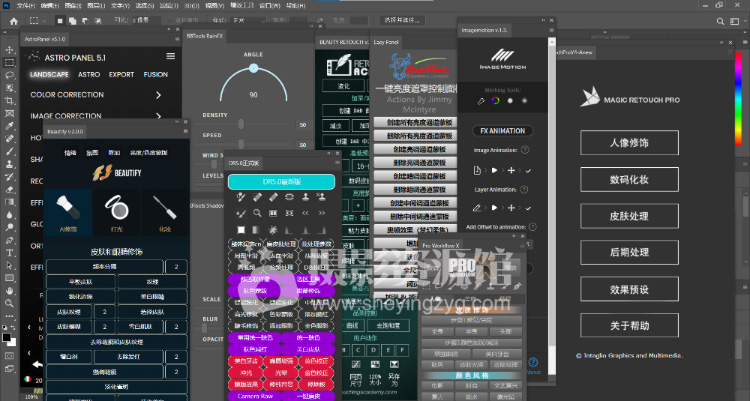Select the Frame tool
Screen dimensions: 750x401
click(x=9, y=113)
